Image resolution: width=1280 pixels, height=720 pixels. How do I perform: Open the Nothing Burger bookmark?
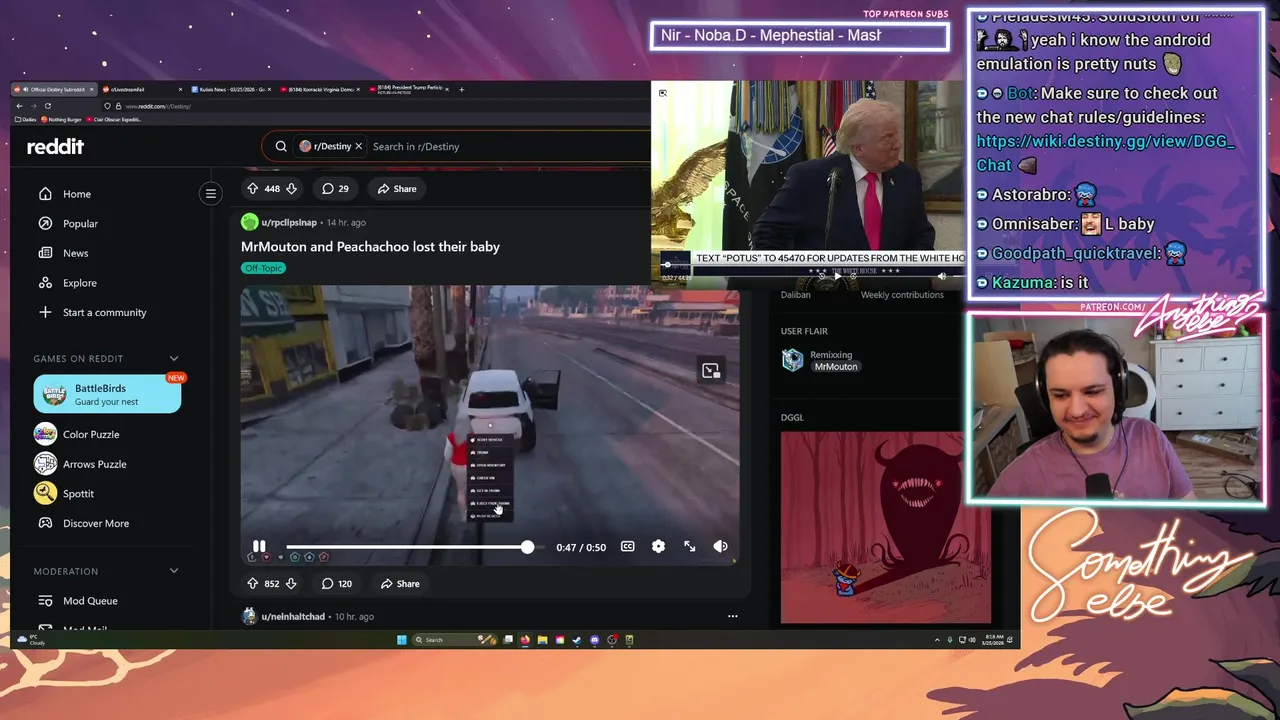tap(62, 119)
